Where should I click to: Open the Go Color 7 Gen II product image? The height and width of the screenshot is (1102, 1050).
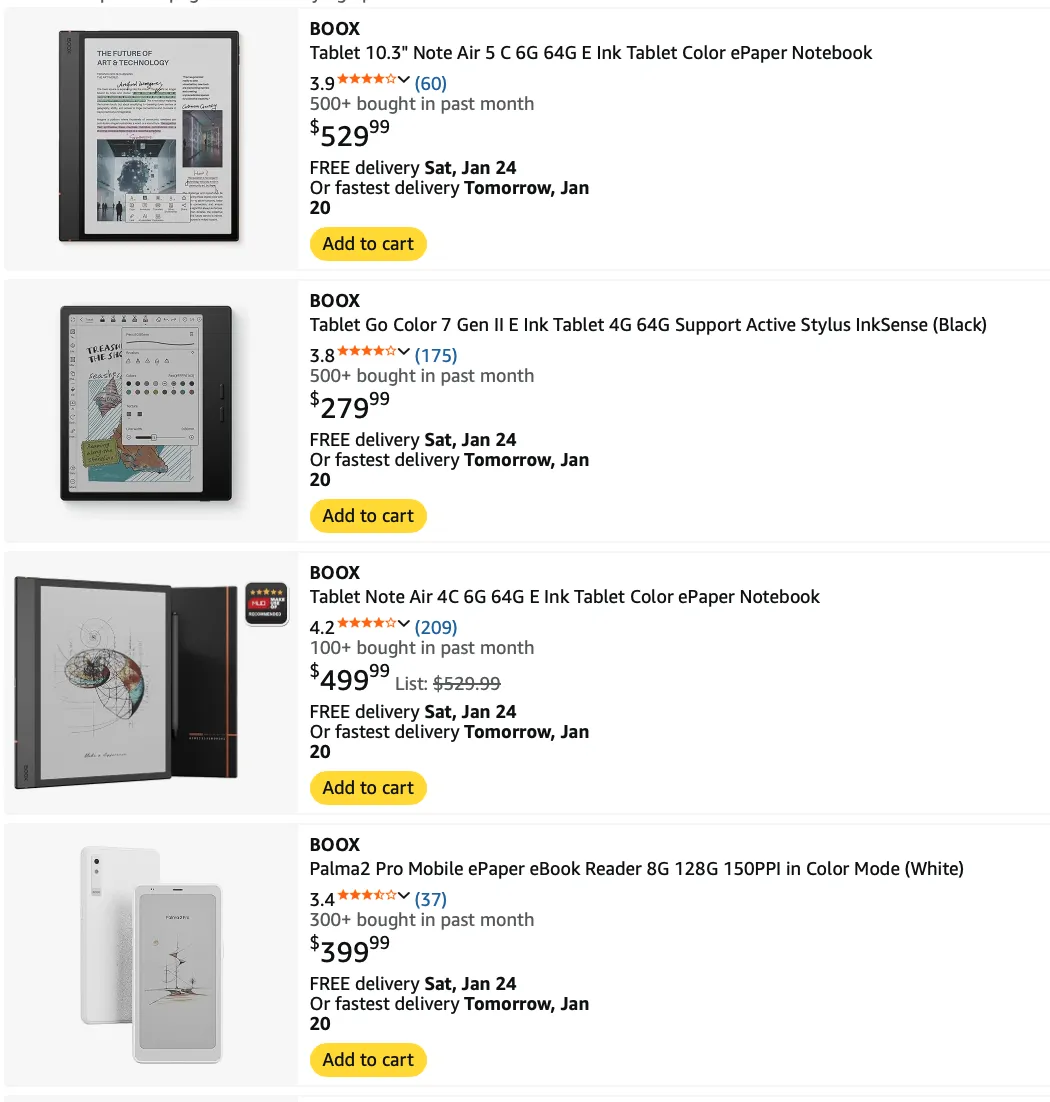tap(147, 403)
